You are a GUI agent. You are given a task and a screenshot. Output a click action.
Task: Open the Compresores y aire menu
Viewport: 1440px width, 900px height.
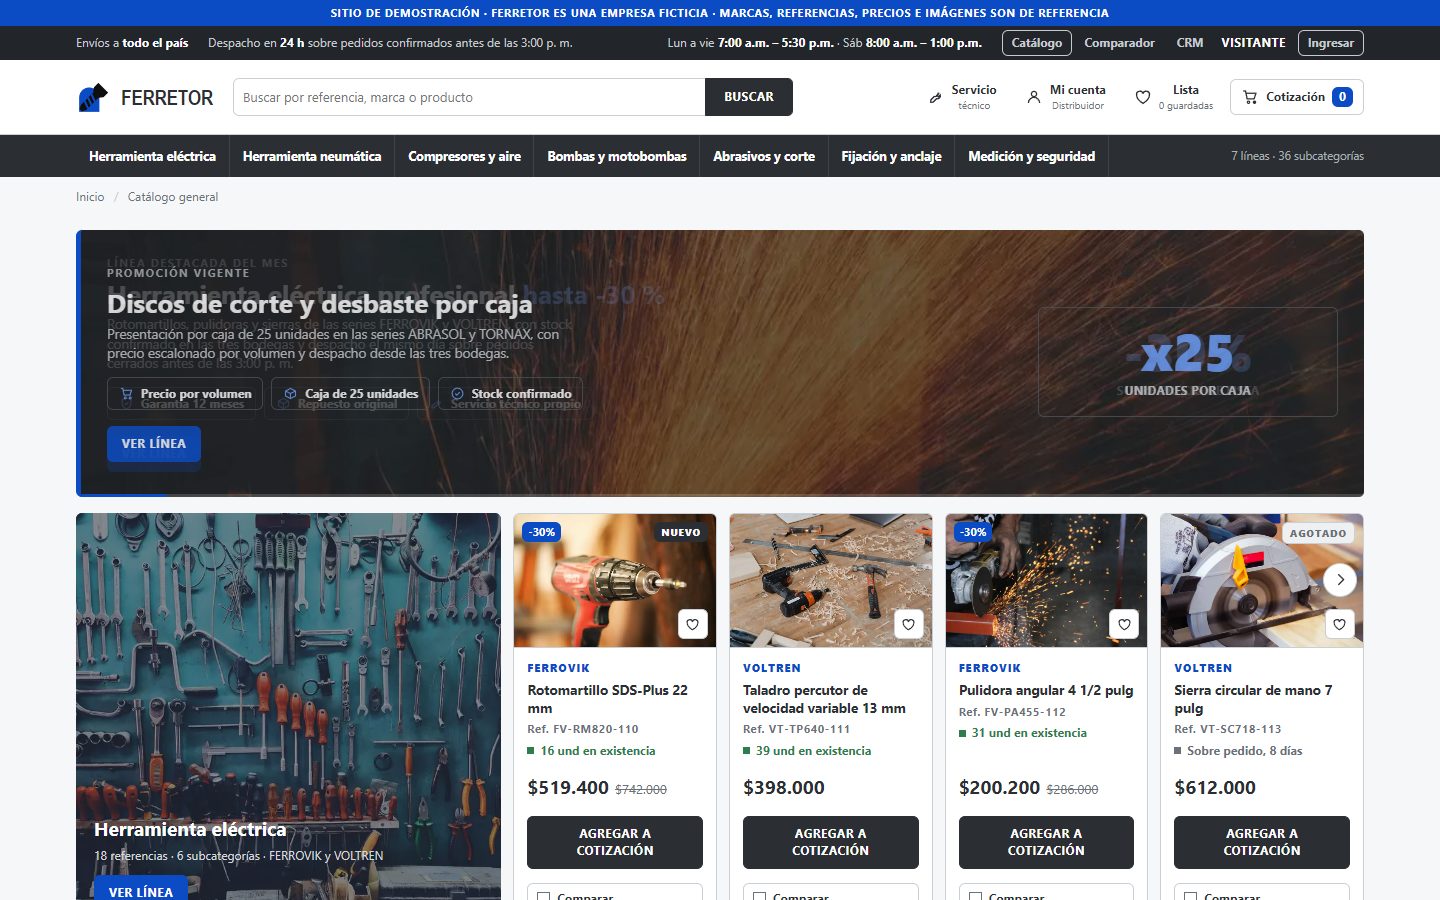point(464,156)
